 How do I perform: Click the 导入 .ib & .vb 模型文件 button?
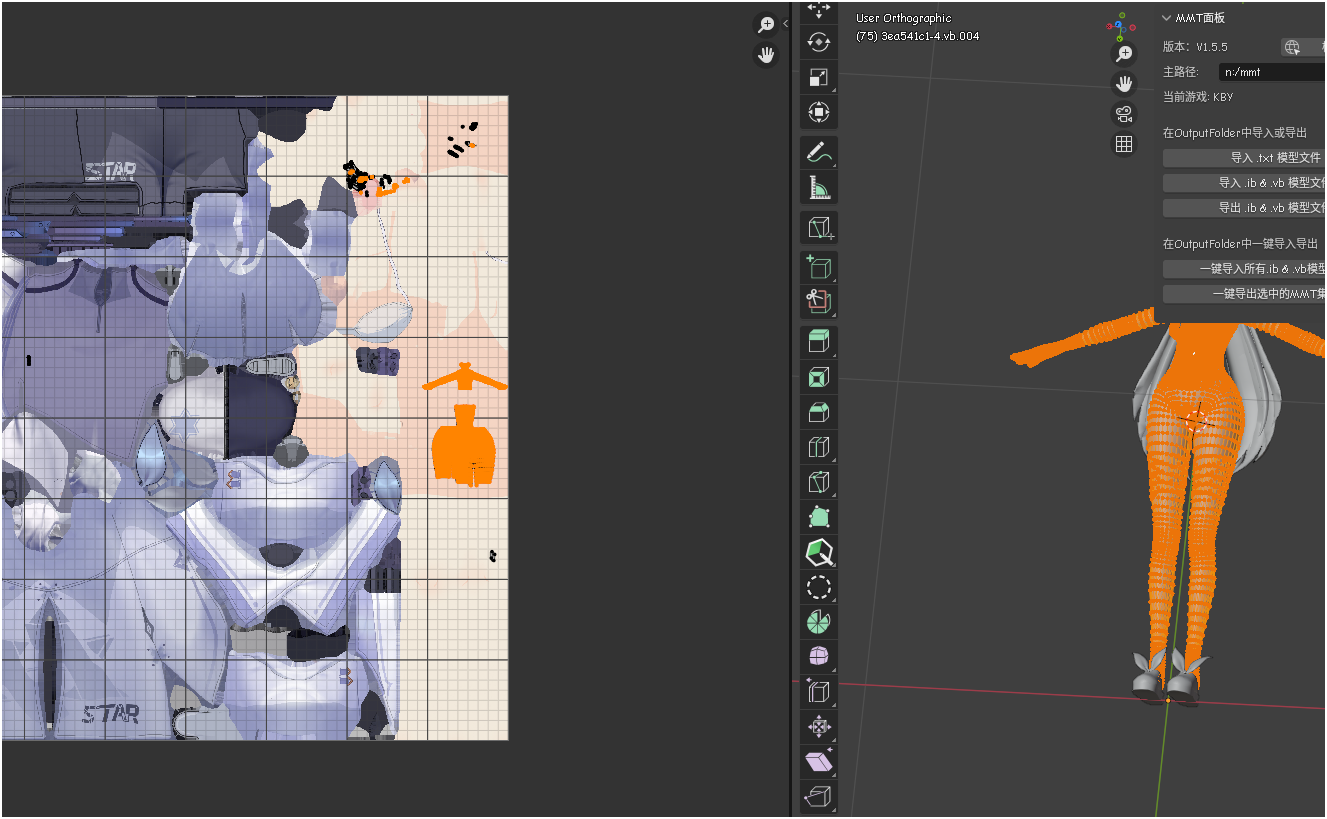tap(1245, 183)
